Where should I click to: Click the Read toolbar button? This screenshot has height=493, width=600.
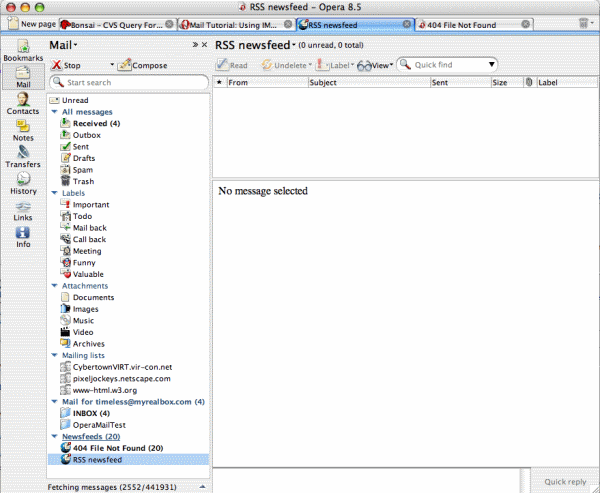pyautogui.click(x=232, y=65)
